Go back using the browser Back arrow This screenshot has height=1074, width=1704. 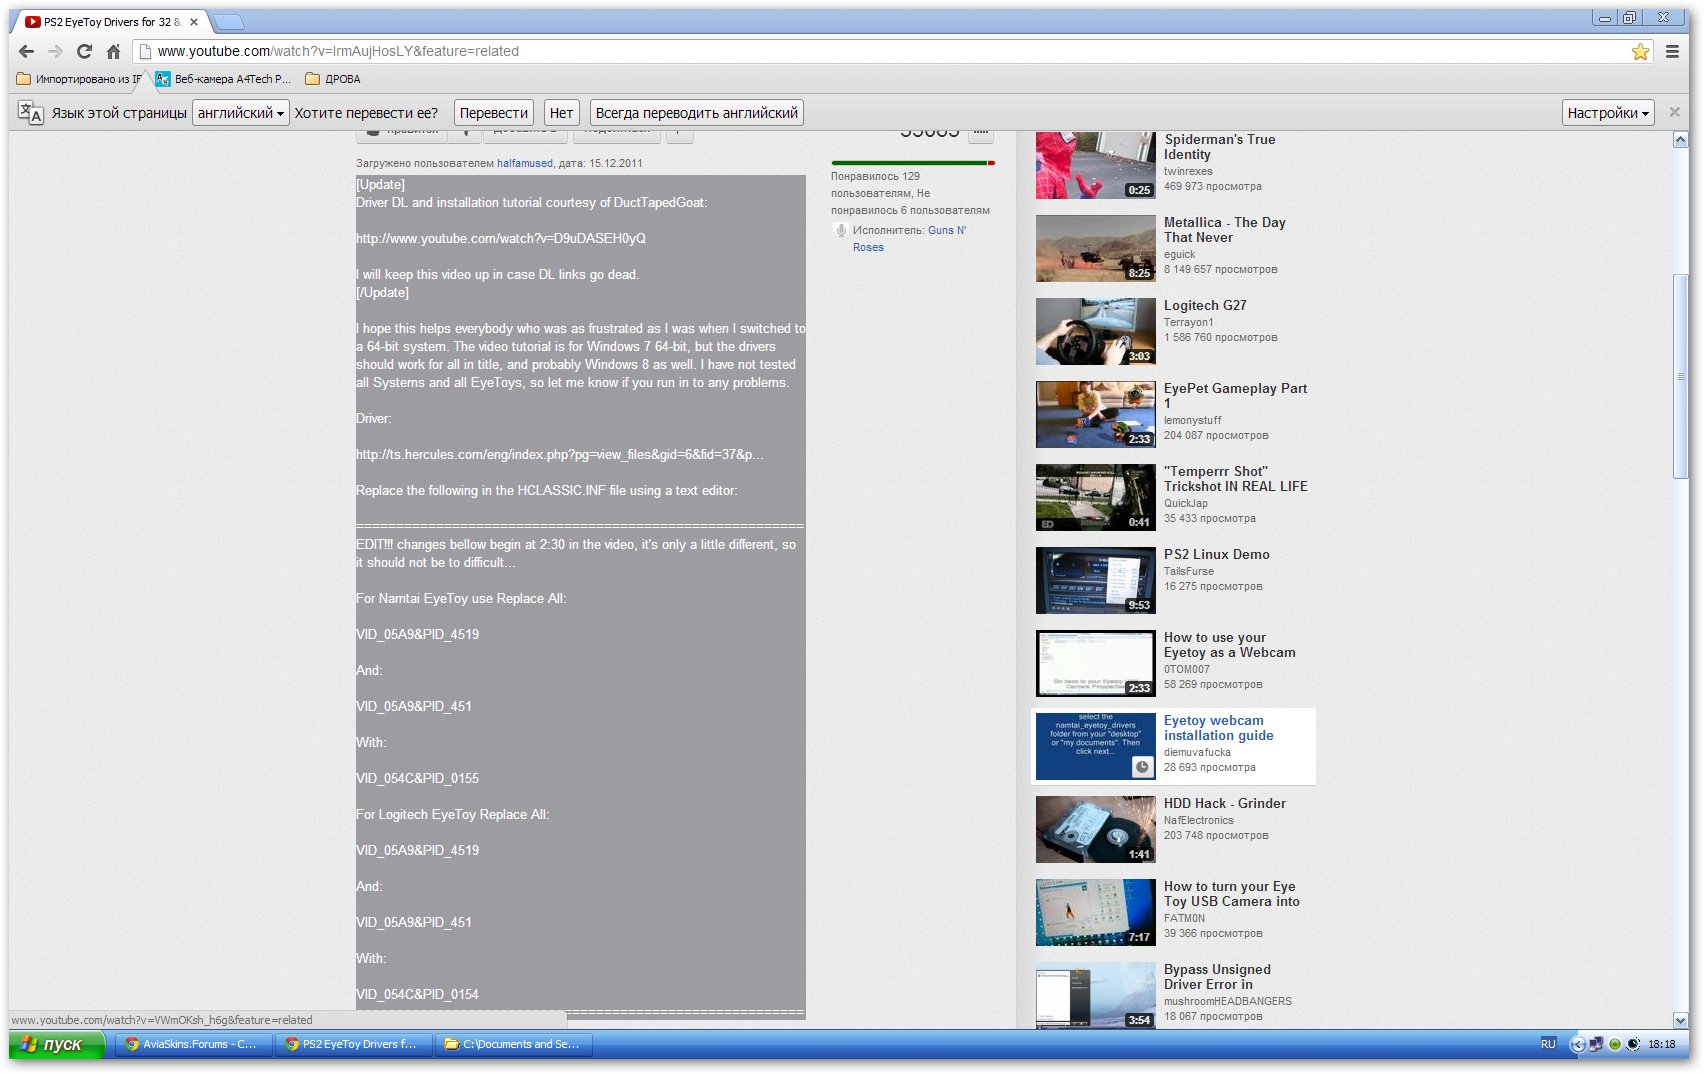pyautogui.click(x=26, y=51)
